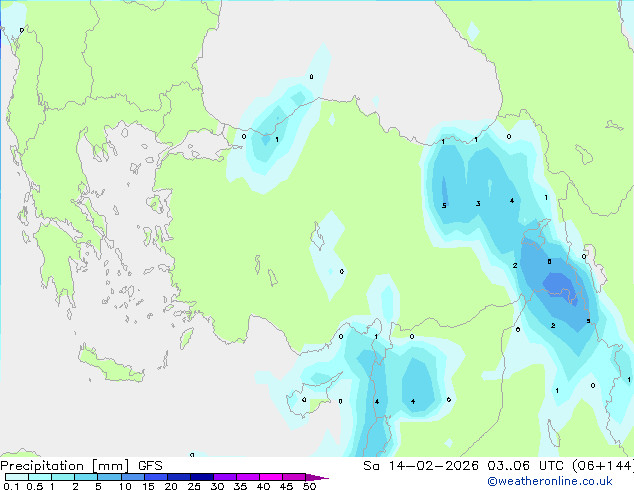Click the "40" legend value

pos(263,486)
